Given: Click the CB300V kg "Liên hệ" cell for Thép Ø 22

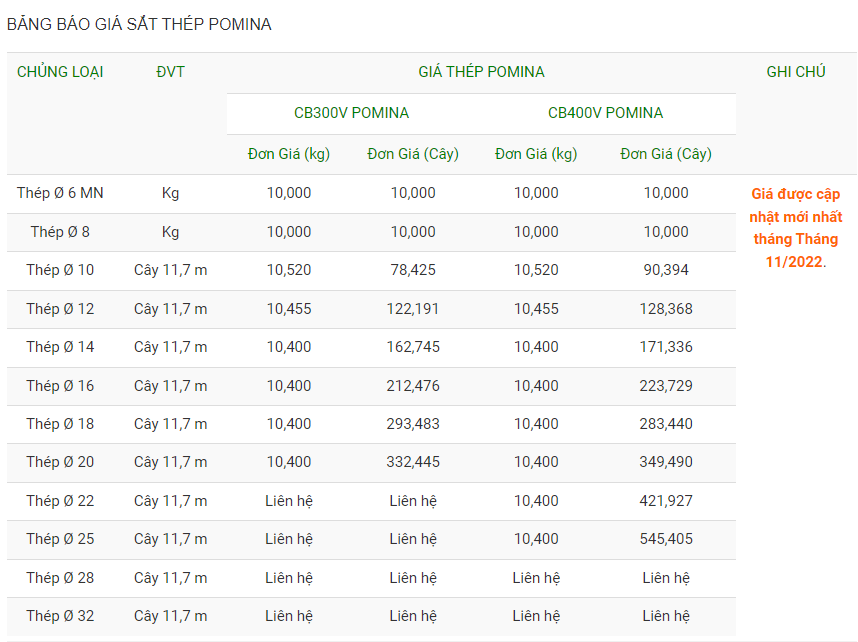Looking at the screenshot, I should point(289,501).
